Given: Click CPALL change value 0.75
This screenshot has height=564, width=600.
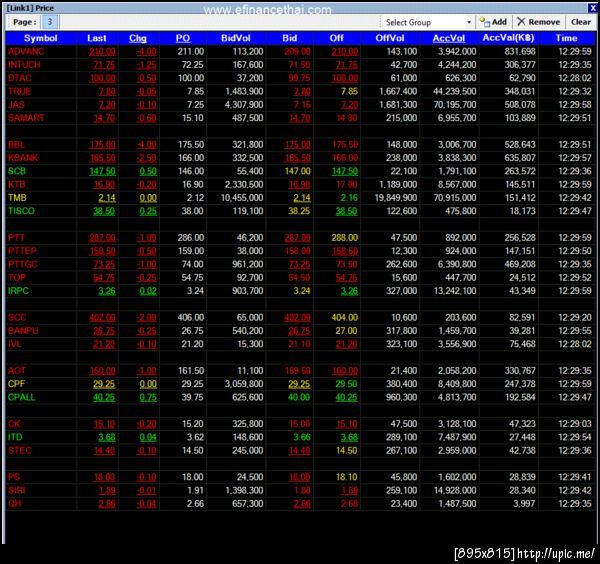Looking at the screenshot, I should [x=148, y=397].
